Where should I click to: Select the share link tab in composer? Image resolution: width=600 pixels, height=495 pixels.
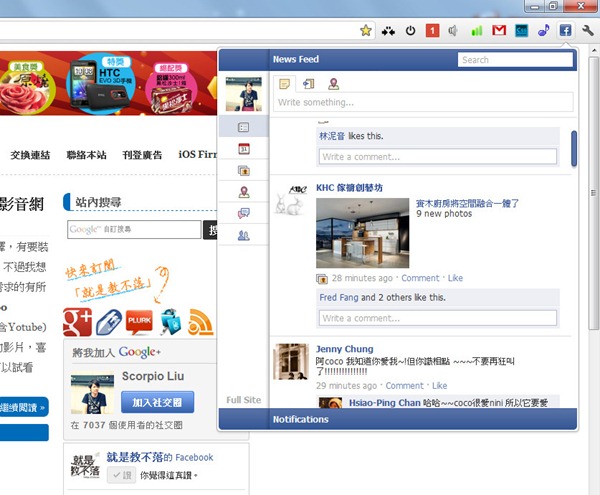[308, 83]
